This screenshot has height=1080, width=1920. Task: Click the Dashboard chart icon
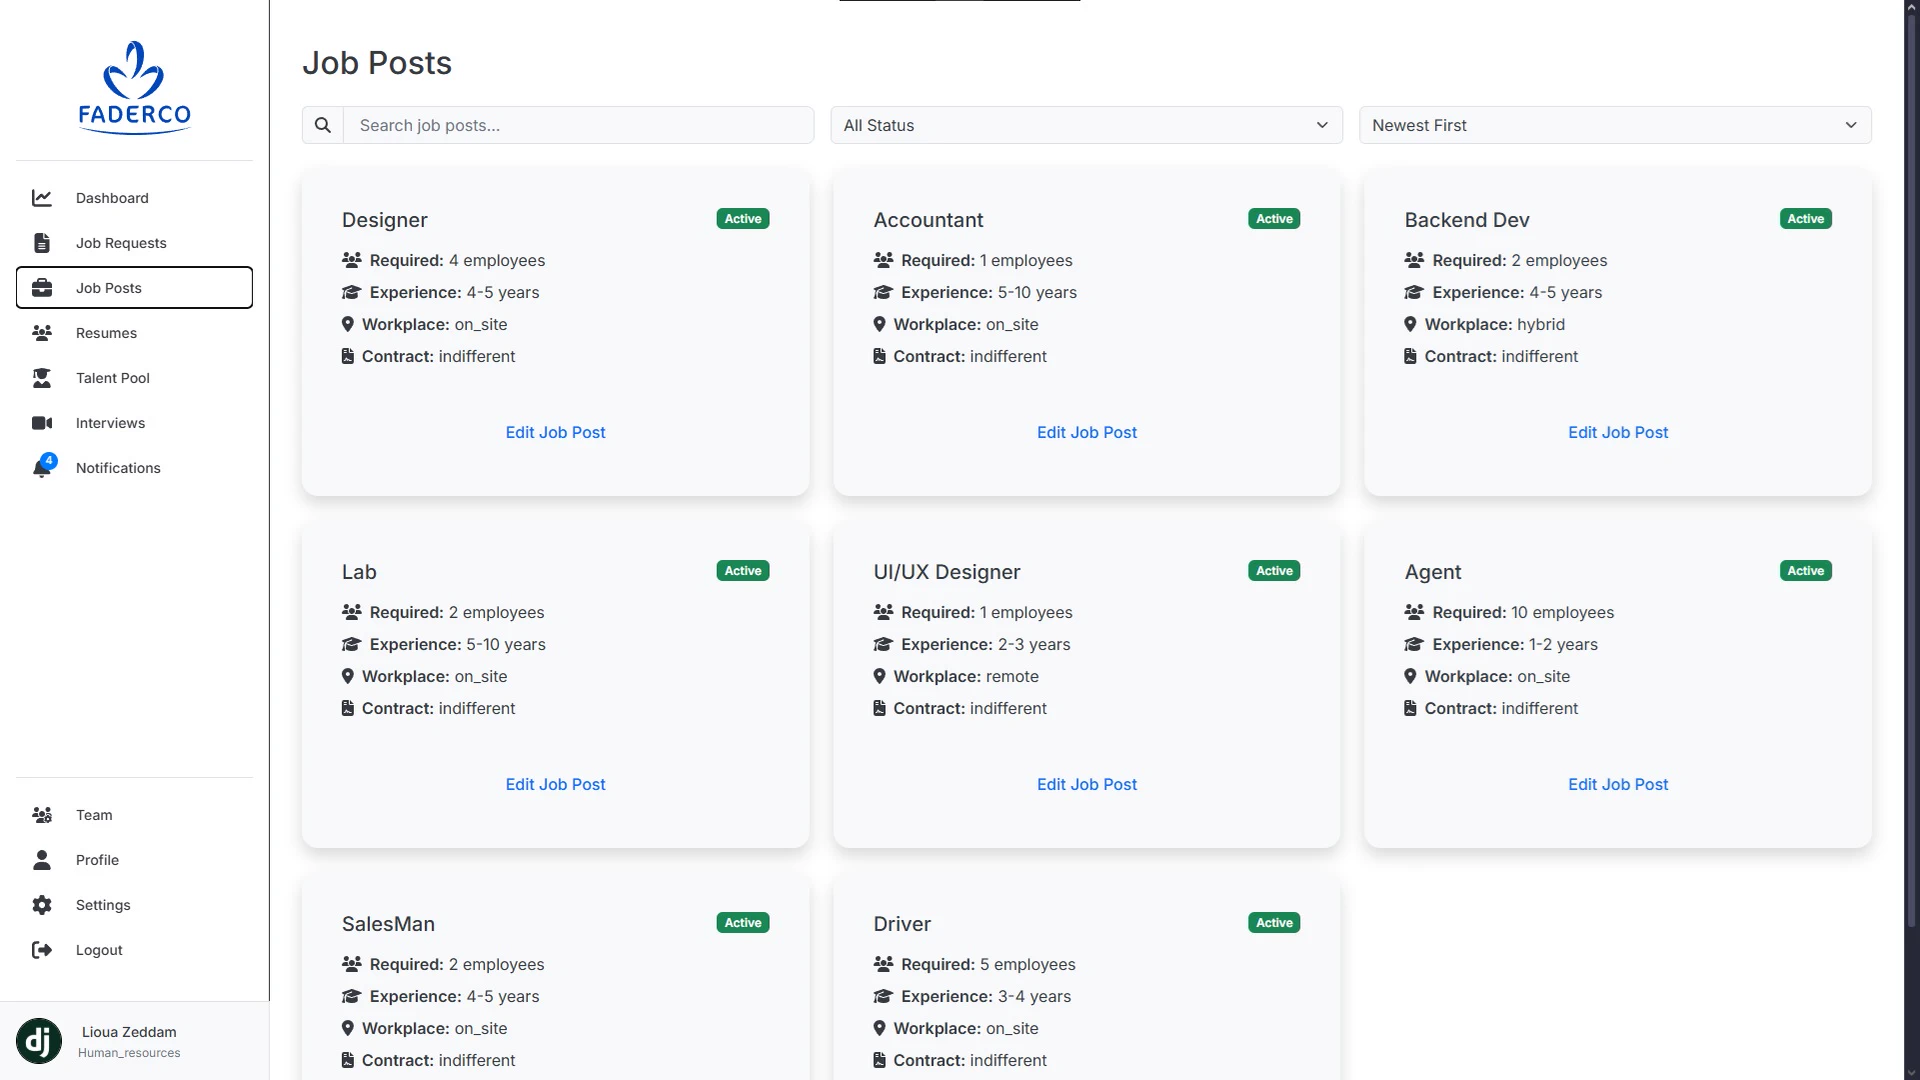pos(42,198)
